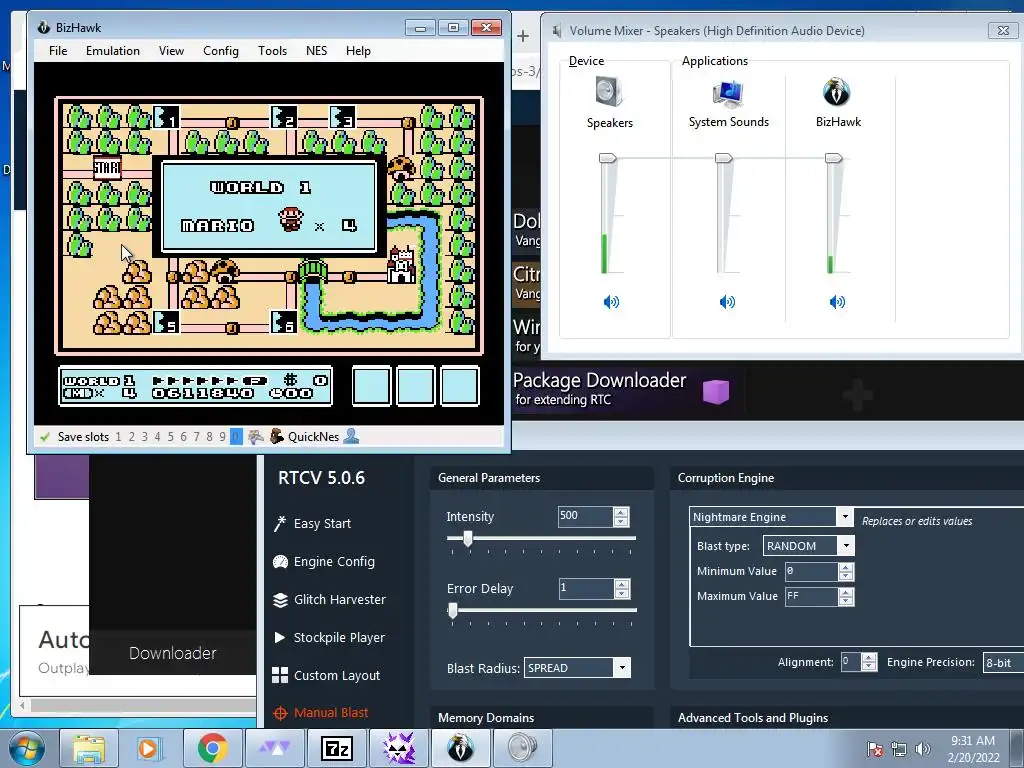Click the System Sounds icon in mixer

[x=728, y=93]
